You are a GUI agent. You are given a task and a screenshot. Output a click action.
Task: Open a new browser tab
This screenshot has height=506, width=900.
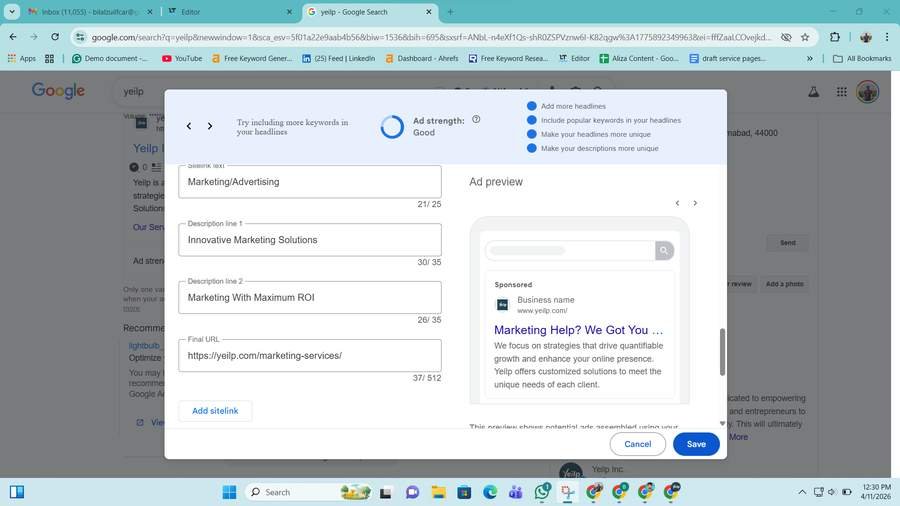point(450,11)
